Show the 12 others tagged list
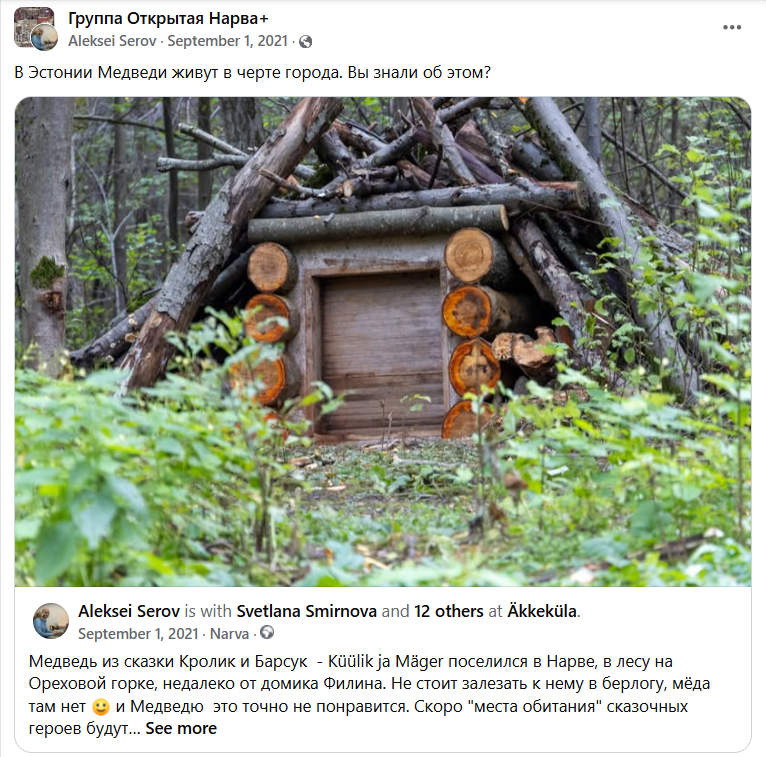Viewport: 766px width, 757px height. pos(448,611)
